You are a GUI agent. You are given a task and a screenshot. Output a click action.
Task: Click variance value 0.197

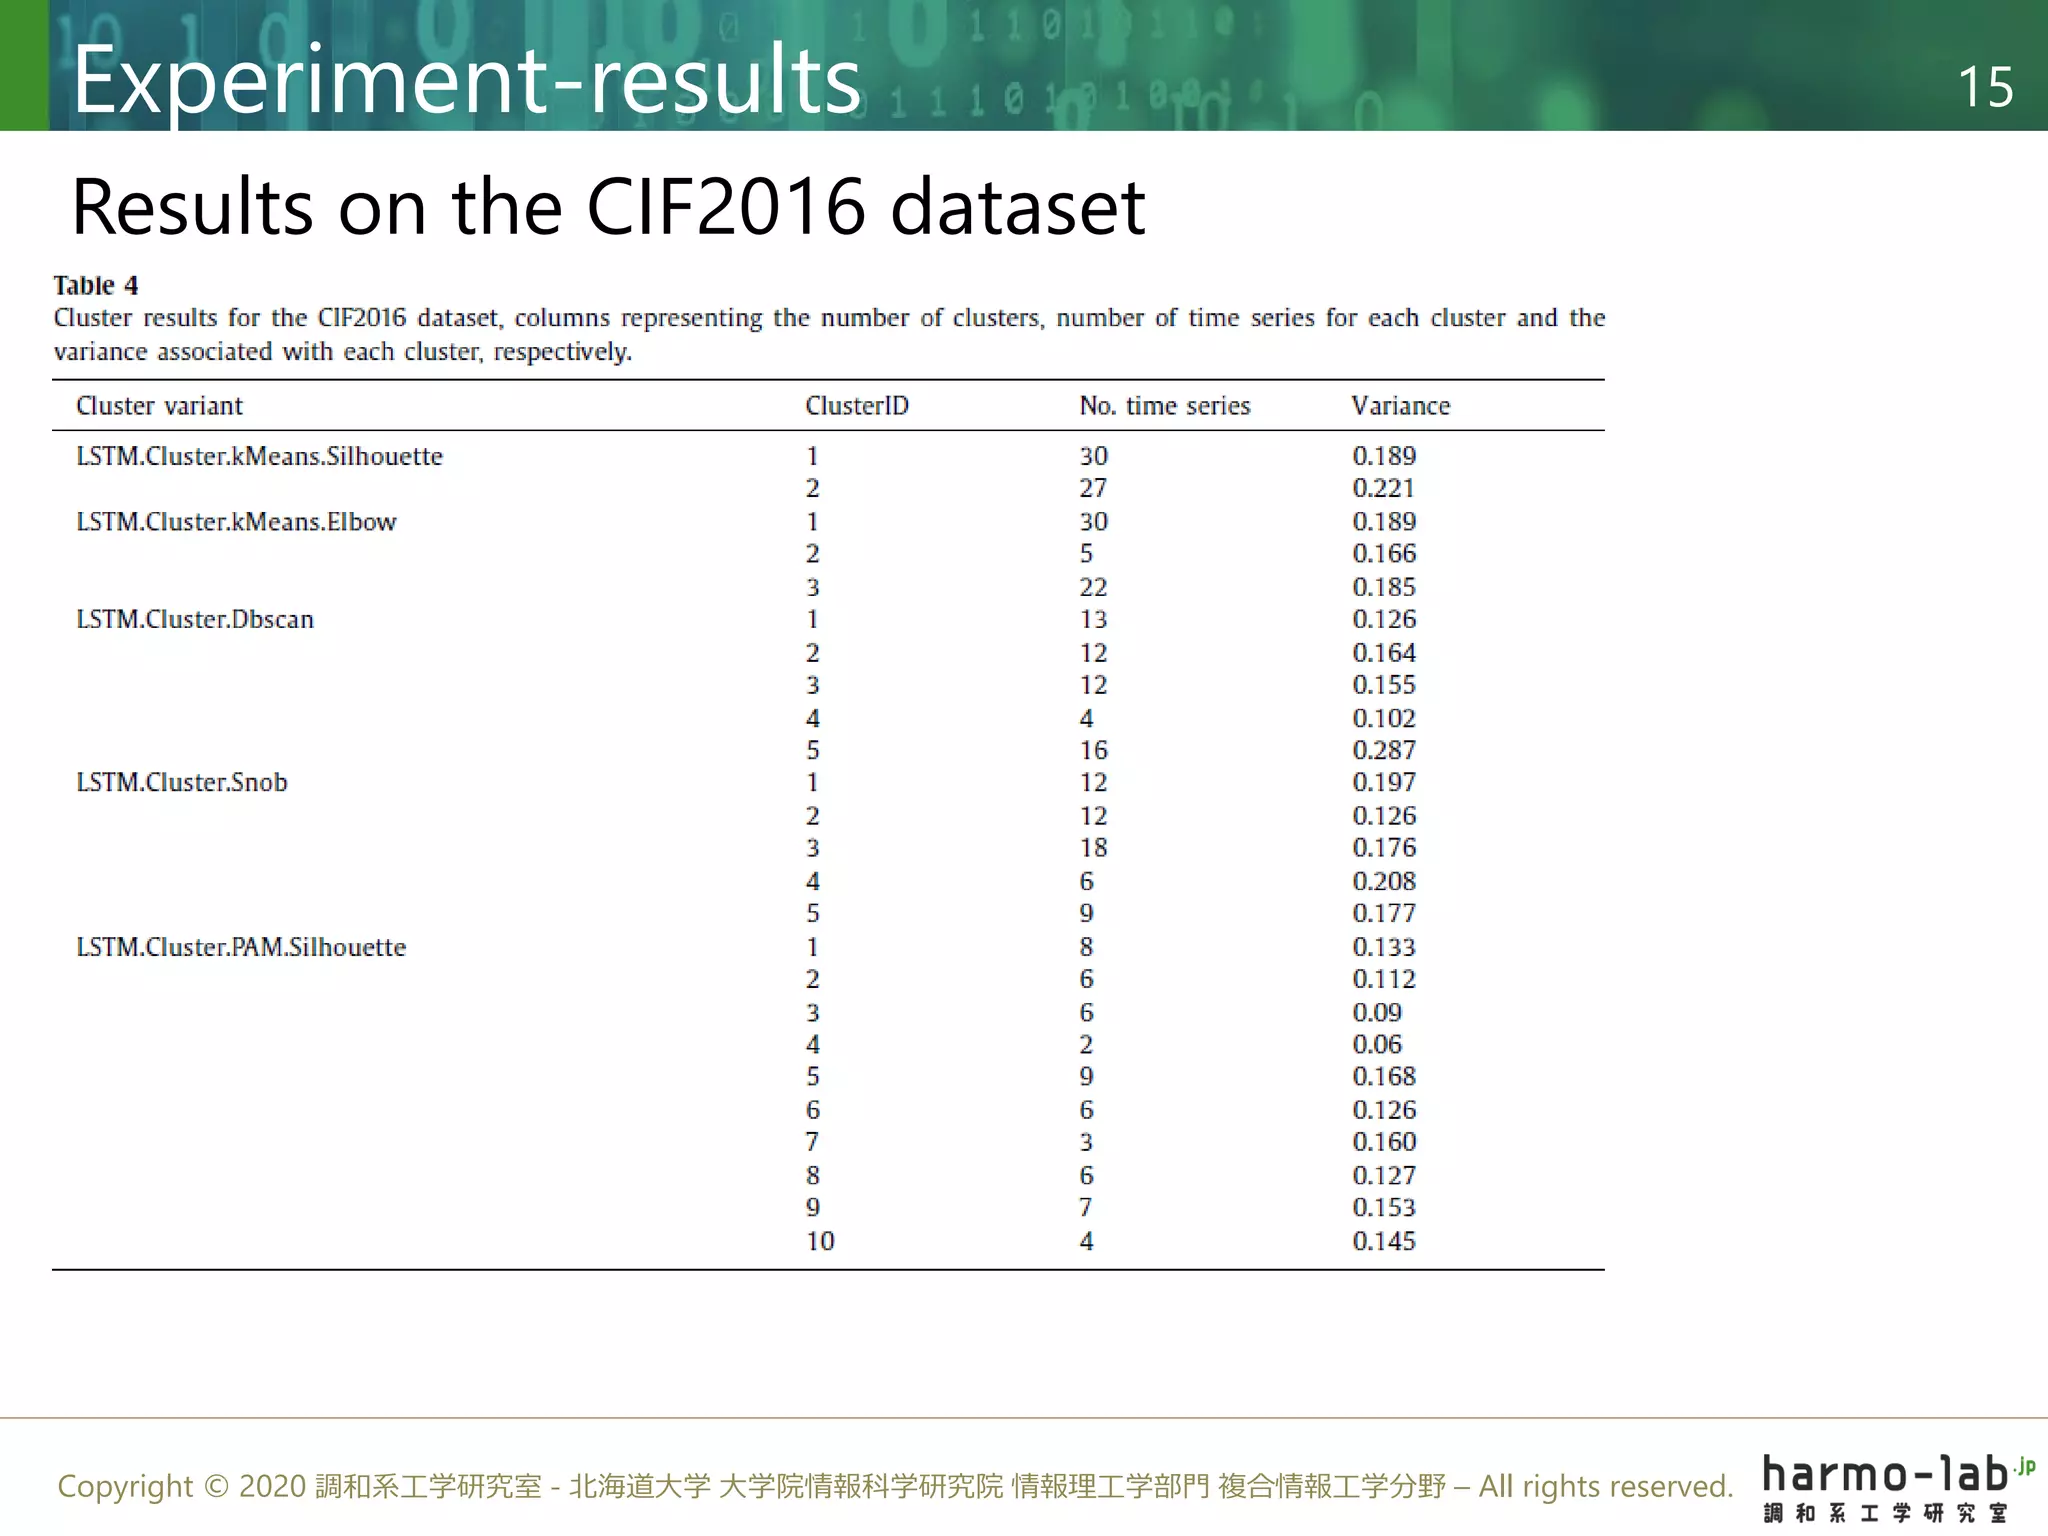pos(1384,782)
